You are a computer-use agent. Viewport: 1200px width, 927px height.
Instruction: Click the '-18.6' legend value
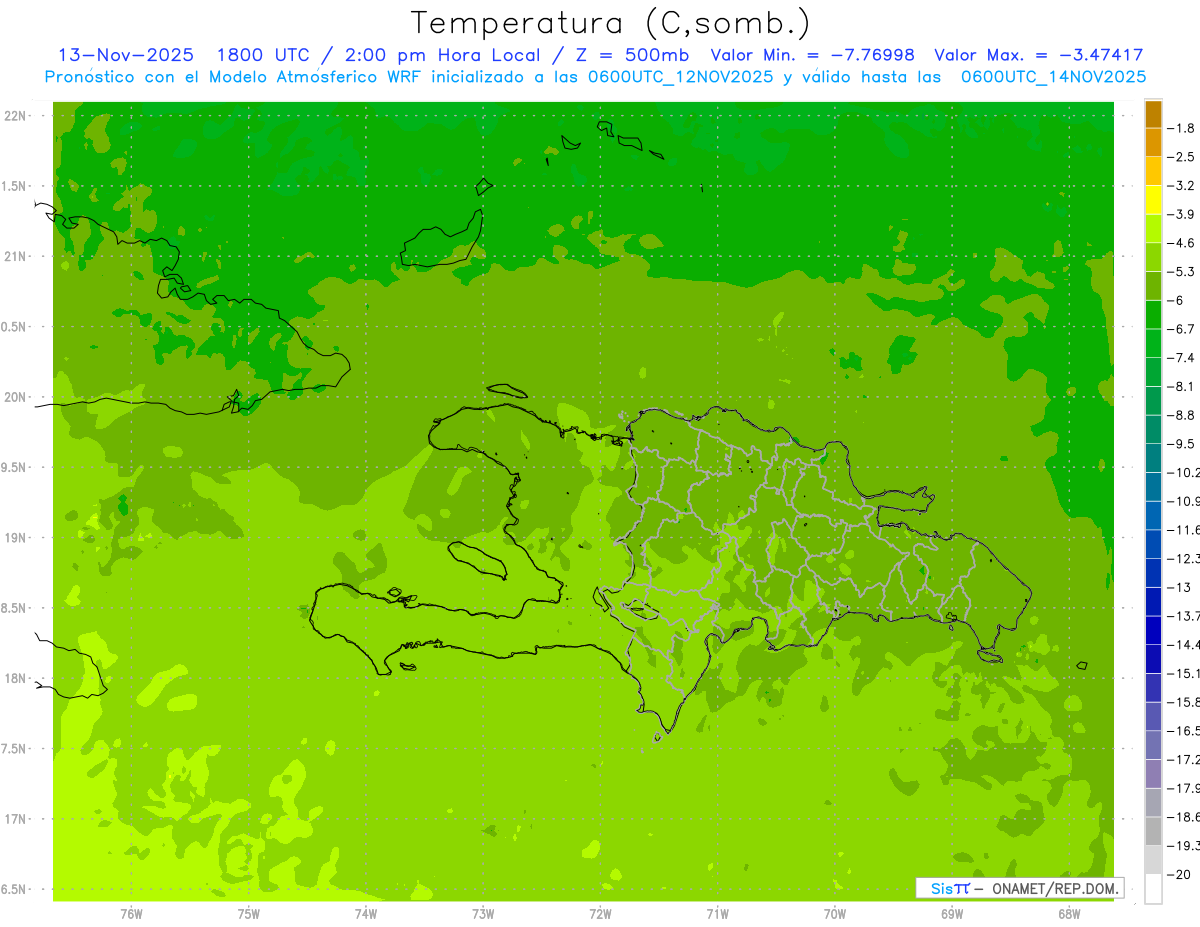click(1184, 817)
